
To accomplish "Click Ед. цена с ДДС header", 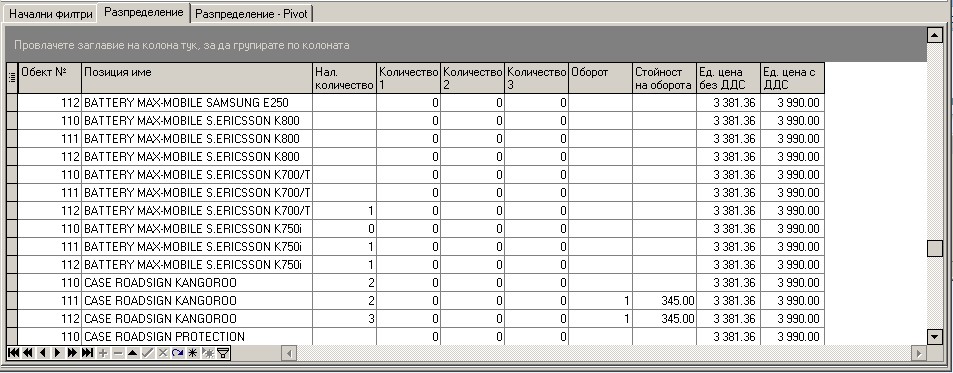I will [x=793, y=78].
